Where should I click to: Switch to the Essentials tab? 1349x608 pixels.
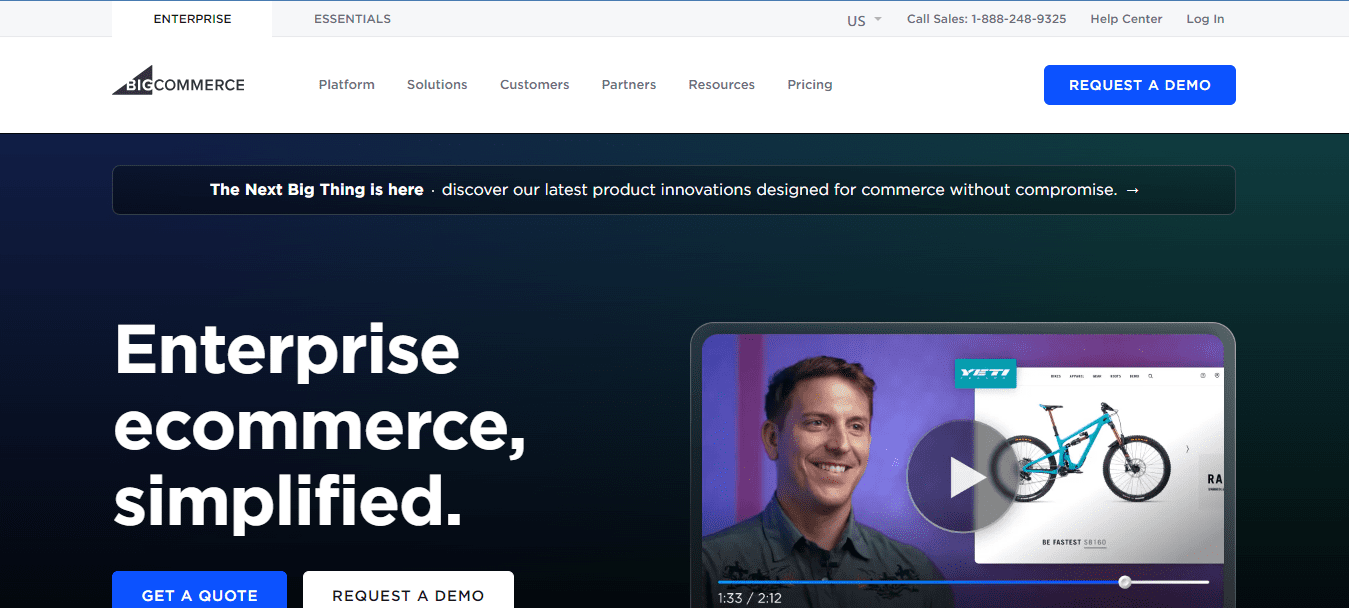pos(352,19)
